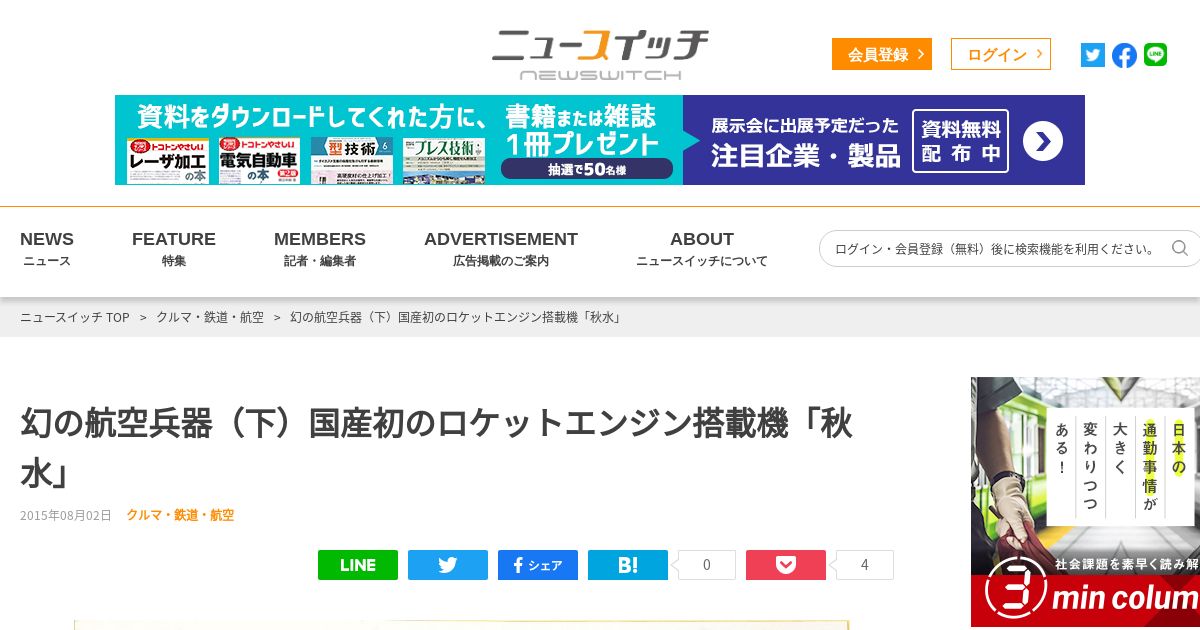Open the Twitter icon in the header

1092,55
